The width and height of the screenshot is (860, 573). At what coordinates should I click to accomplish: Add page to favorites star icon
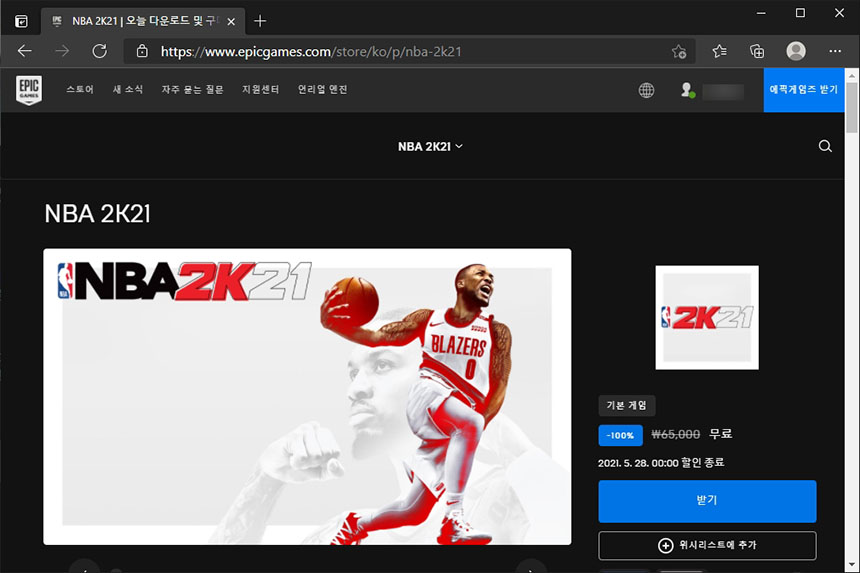pos(679,52)
